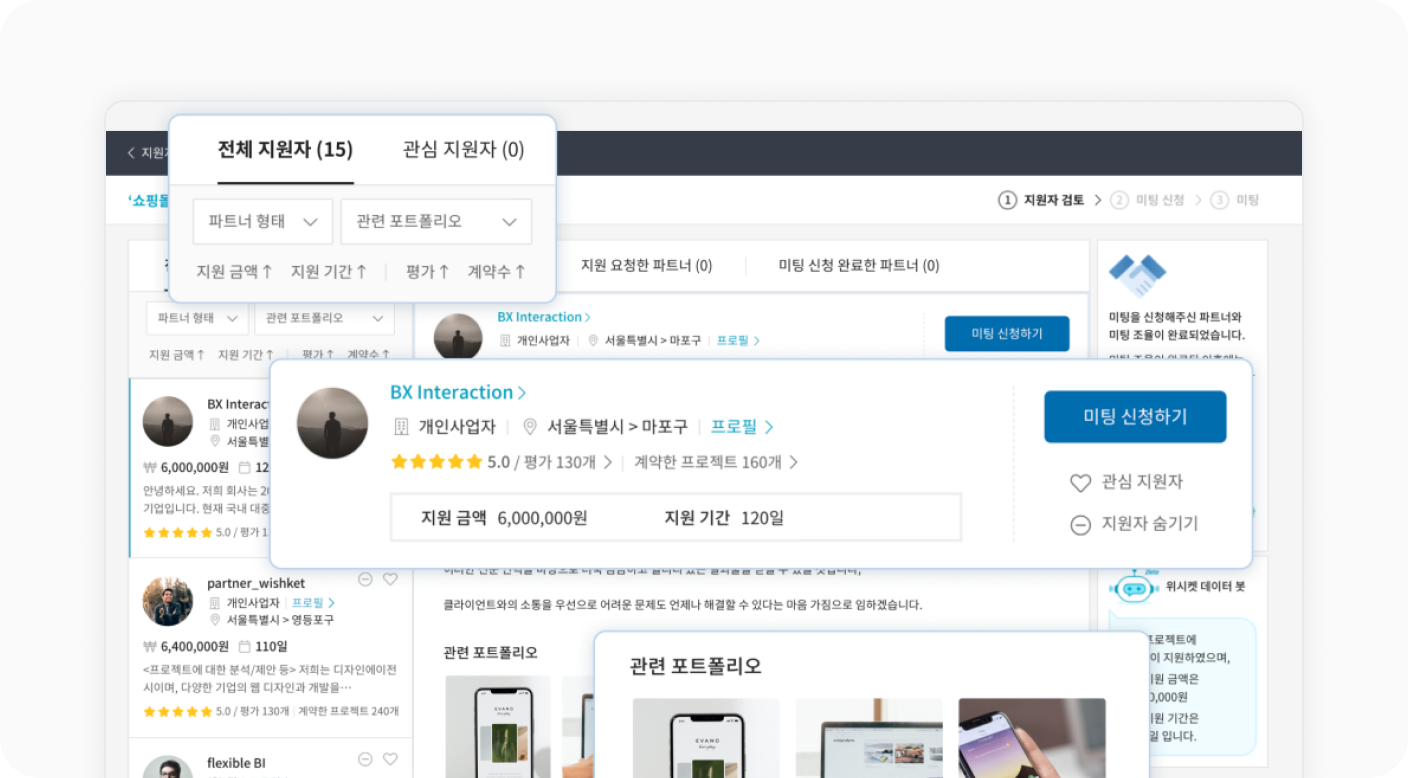Screen dimensions: 1408x778
Task: Select step 2 미팅 신청
Action: coord(1148,200)
